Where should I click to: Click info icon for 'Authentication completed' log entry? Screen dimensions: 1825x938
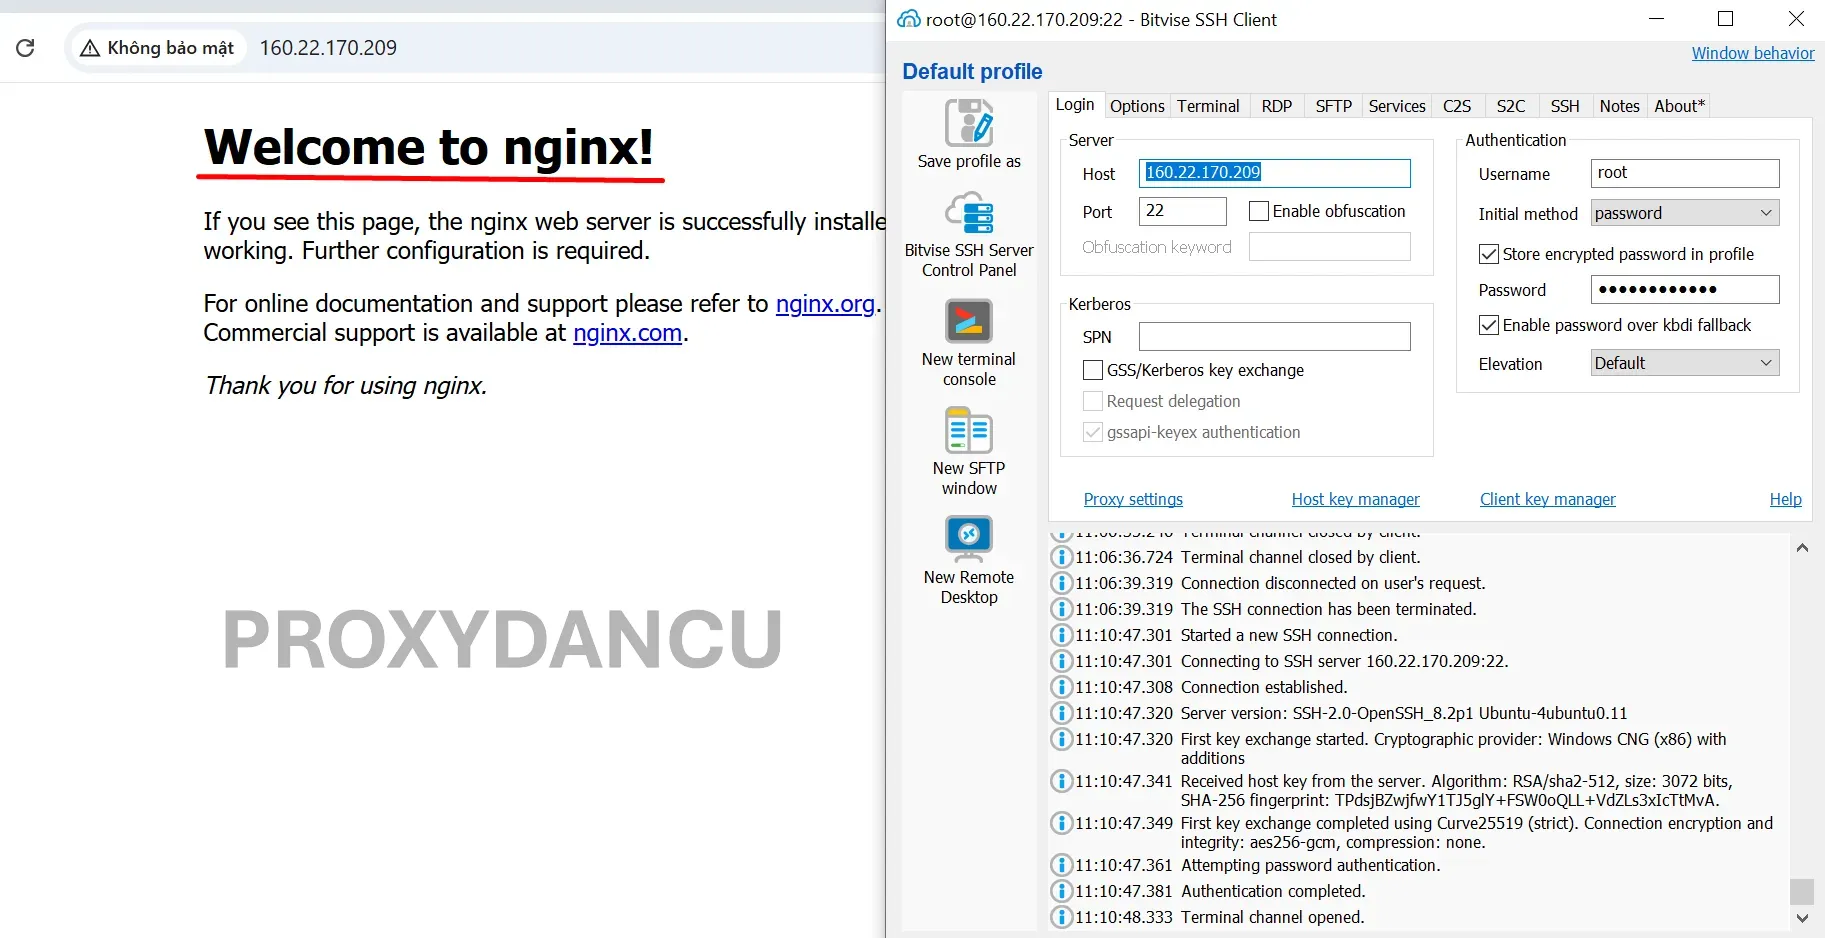coord(1062,891)
